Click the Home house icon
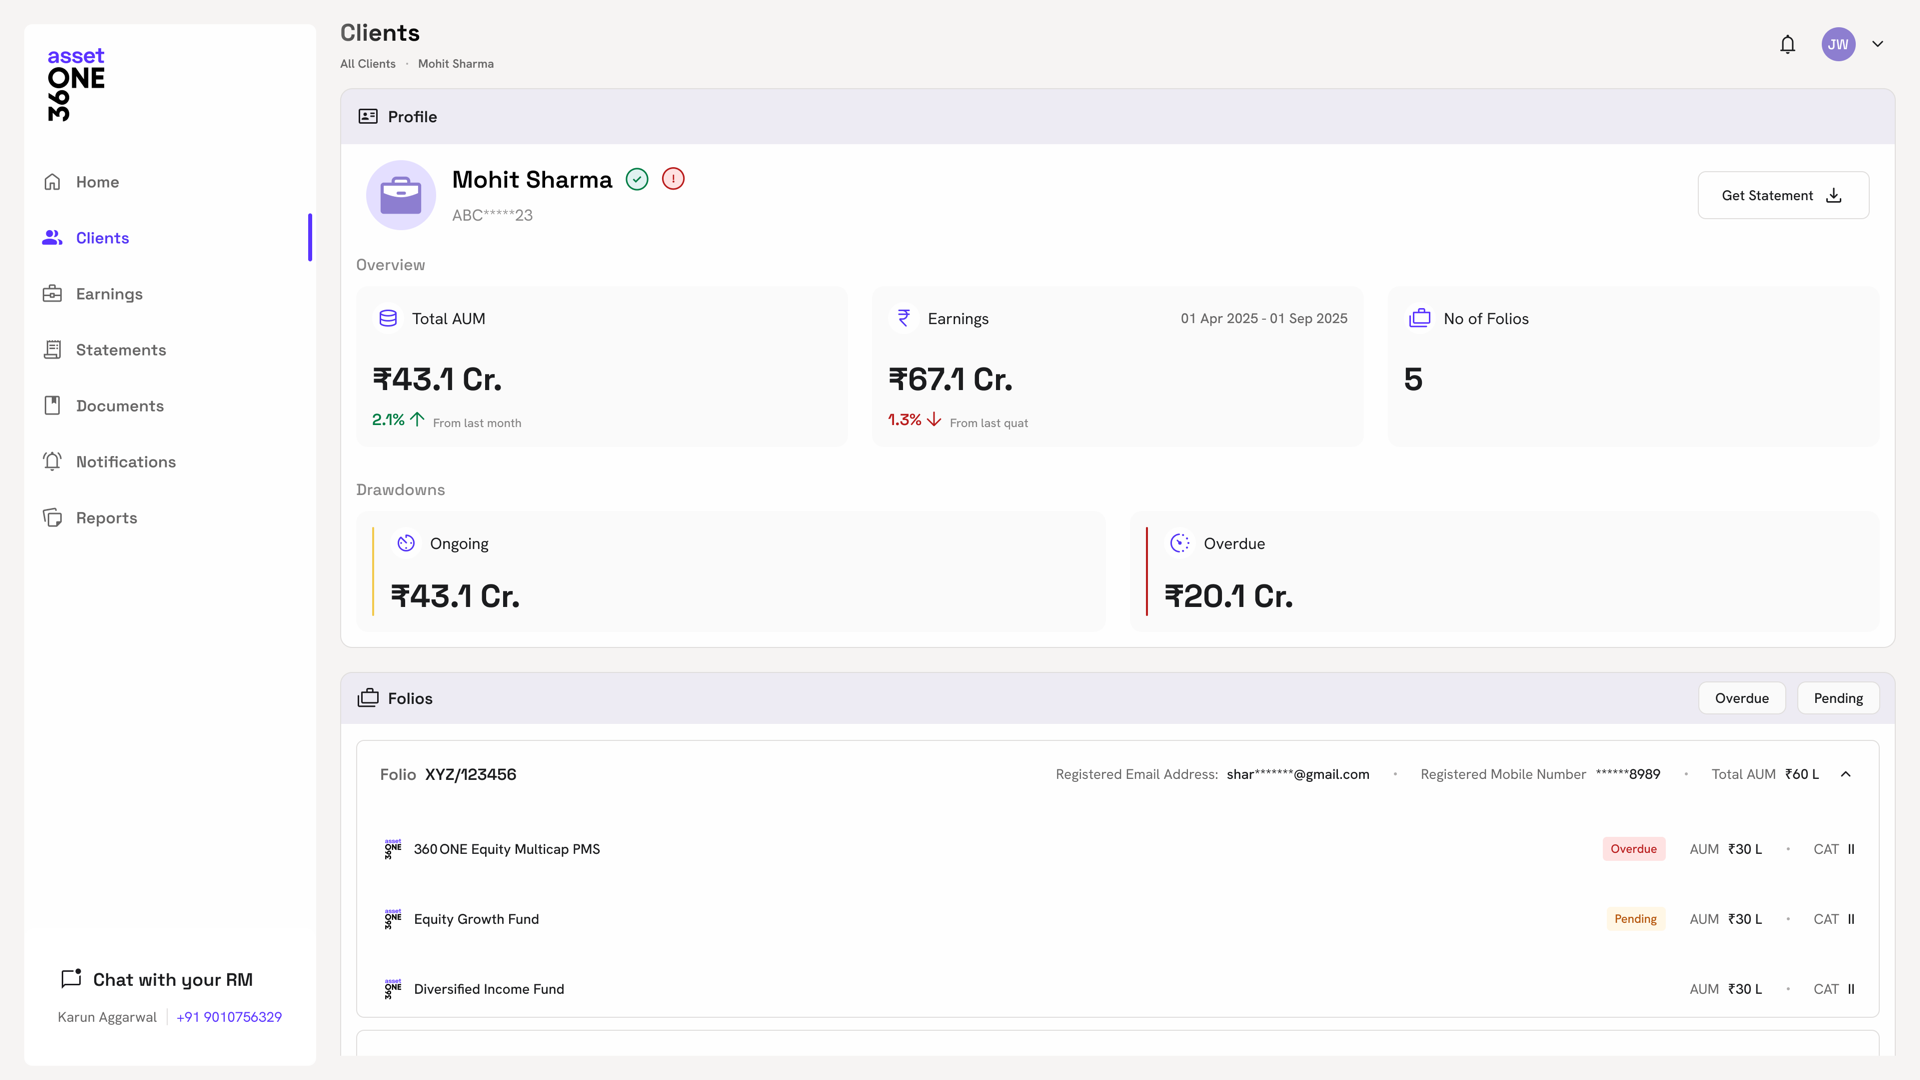Image resolution: width=1920 pixels, height=1080 pixels. click(52, 182)
